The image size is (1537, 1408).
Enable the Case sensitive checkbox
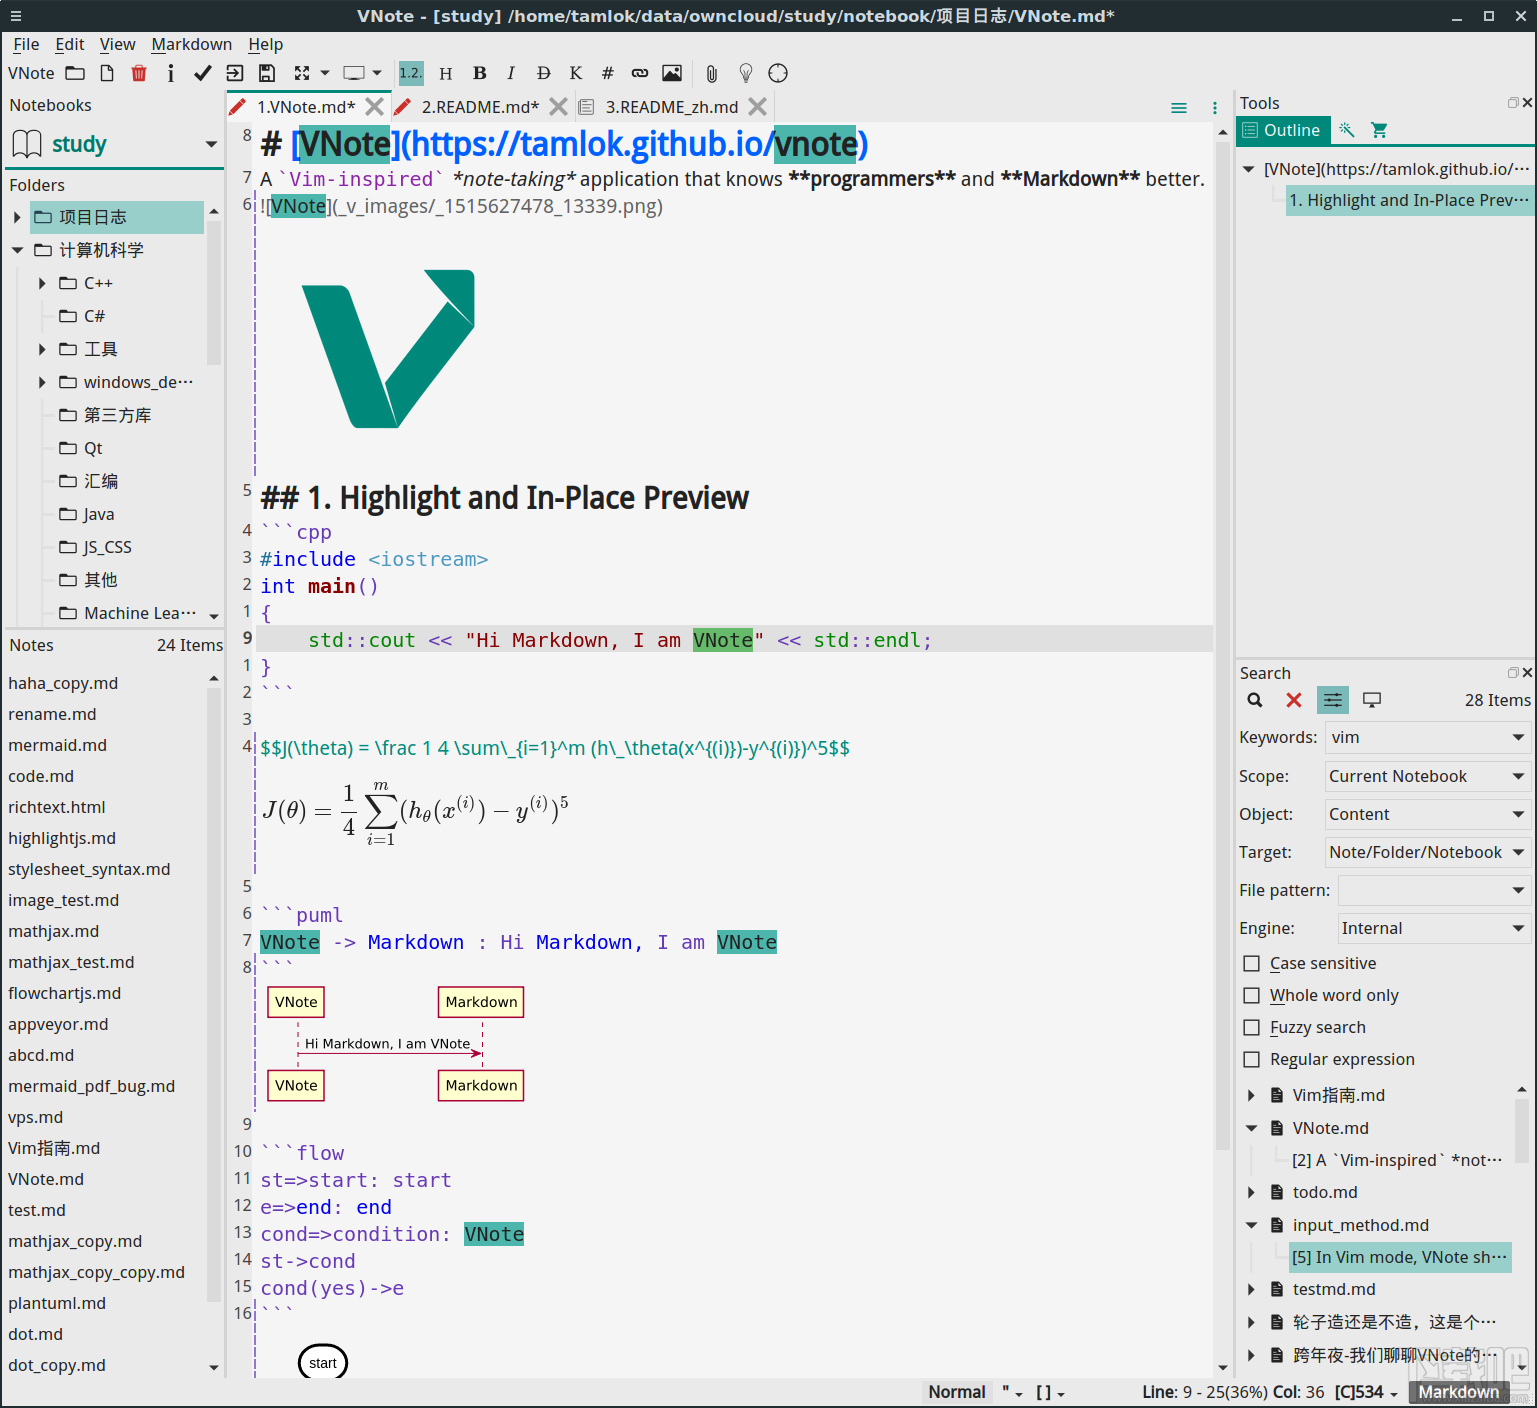[x=1251, y=963]
